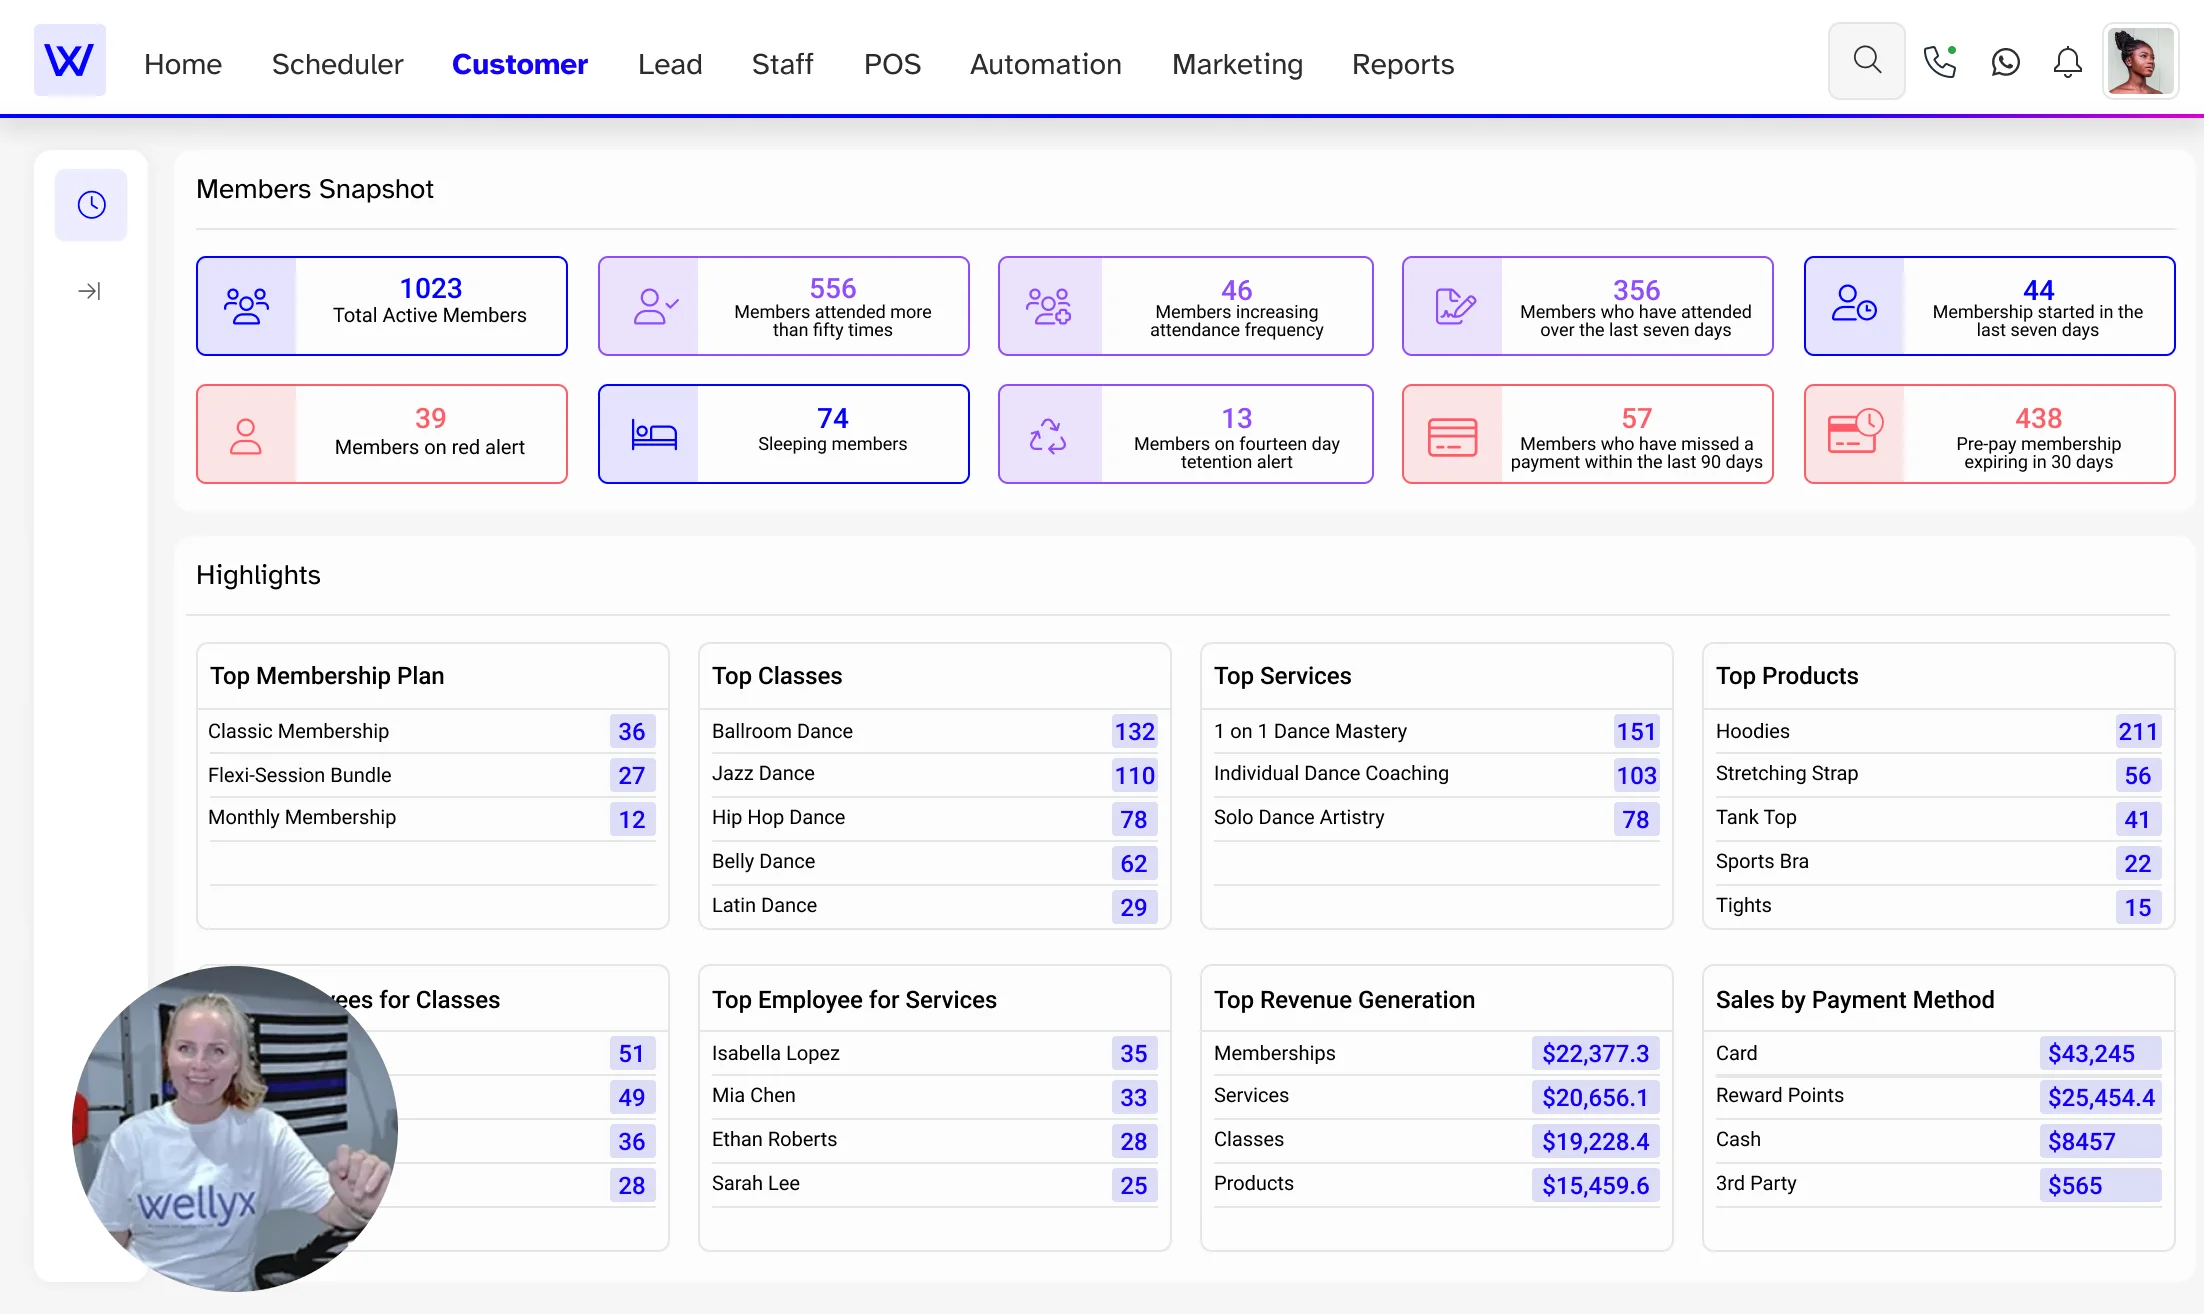
Task: Click the presenter video bubble
Action: tap(235, 1128)
